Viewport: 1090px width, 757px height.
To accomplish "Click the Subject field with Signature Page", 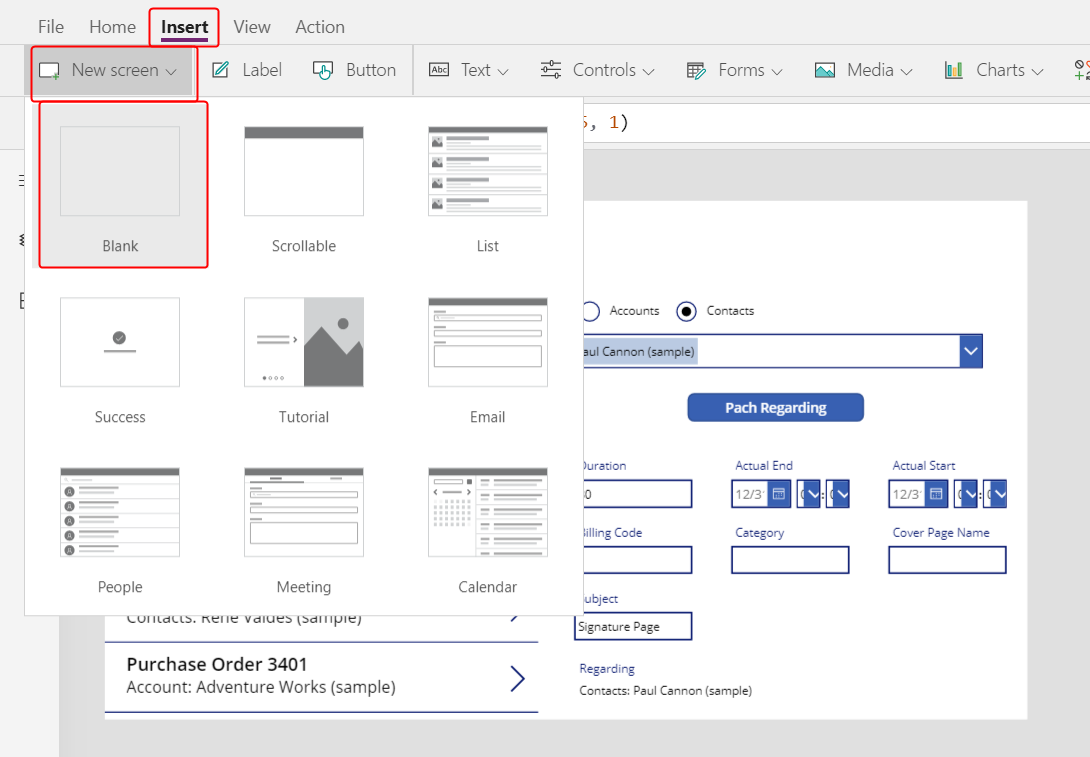I will [633, 626].
